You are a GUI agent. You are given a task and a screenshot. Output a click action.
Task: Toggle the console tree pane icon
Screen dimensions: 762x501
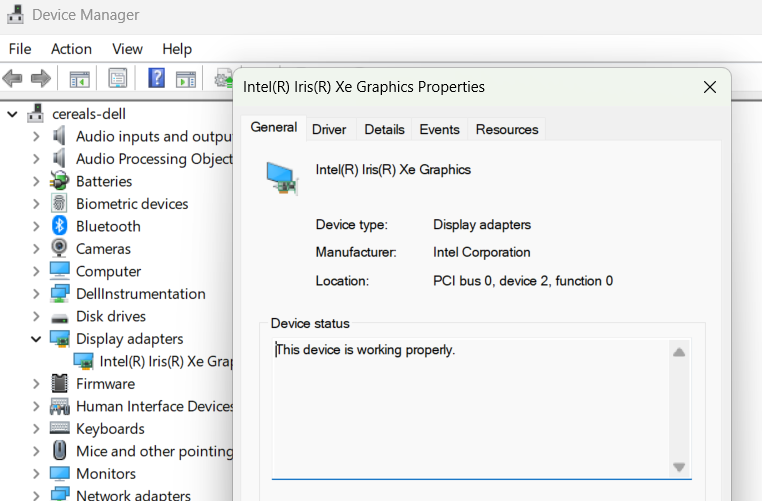pos(79,79)
